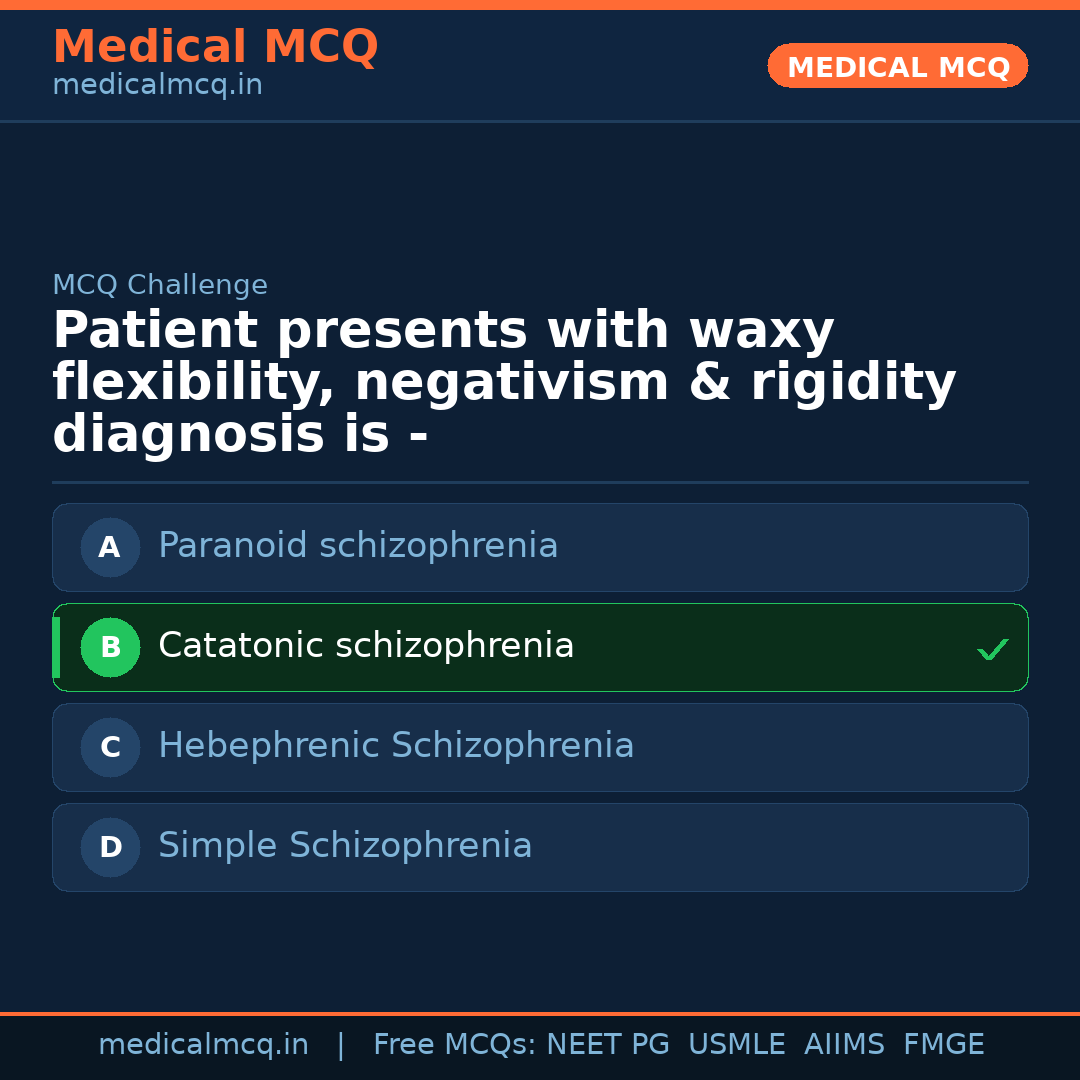Select USMLE in the footer
The height and width of the screenshot is (1080, 1080).
[736, 1045]
